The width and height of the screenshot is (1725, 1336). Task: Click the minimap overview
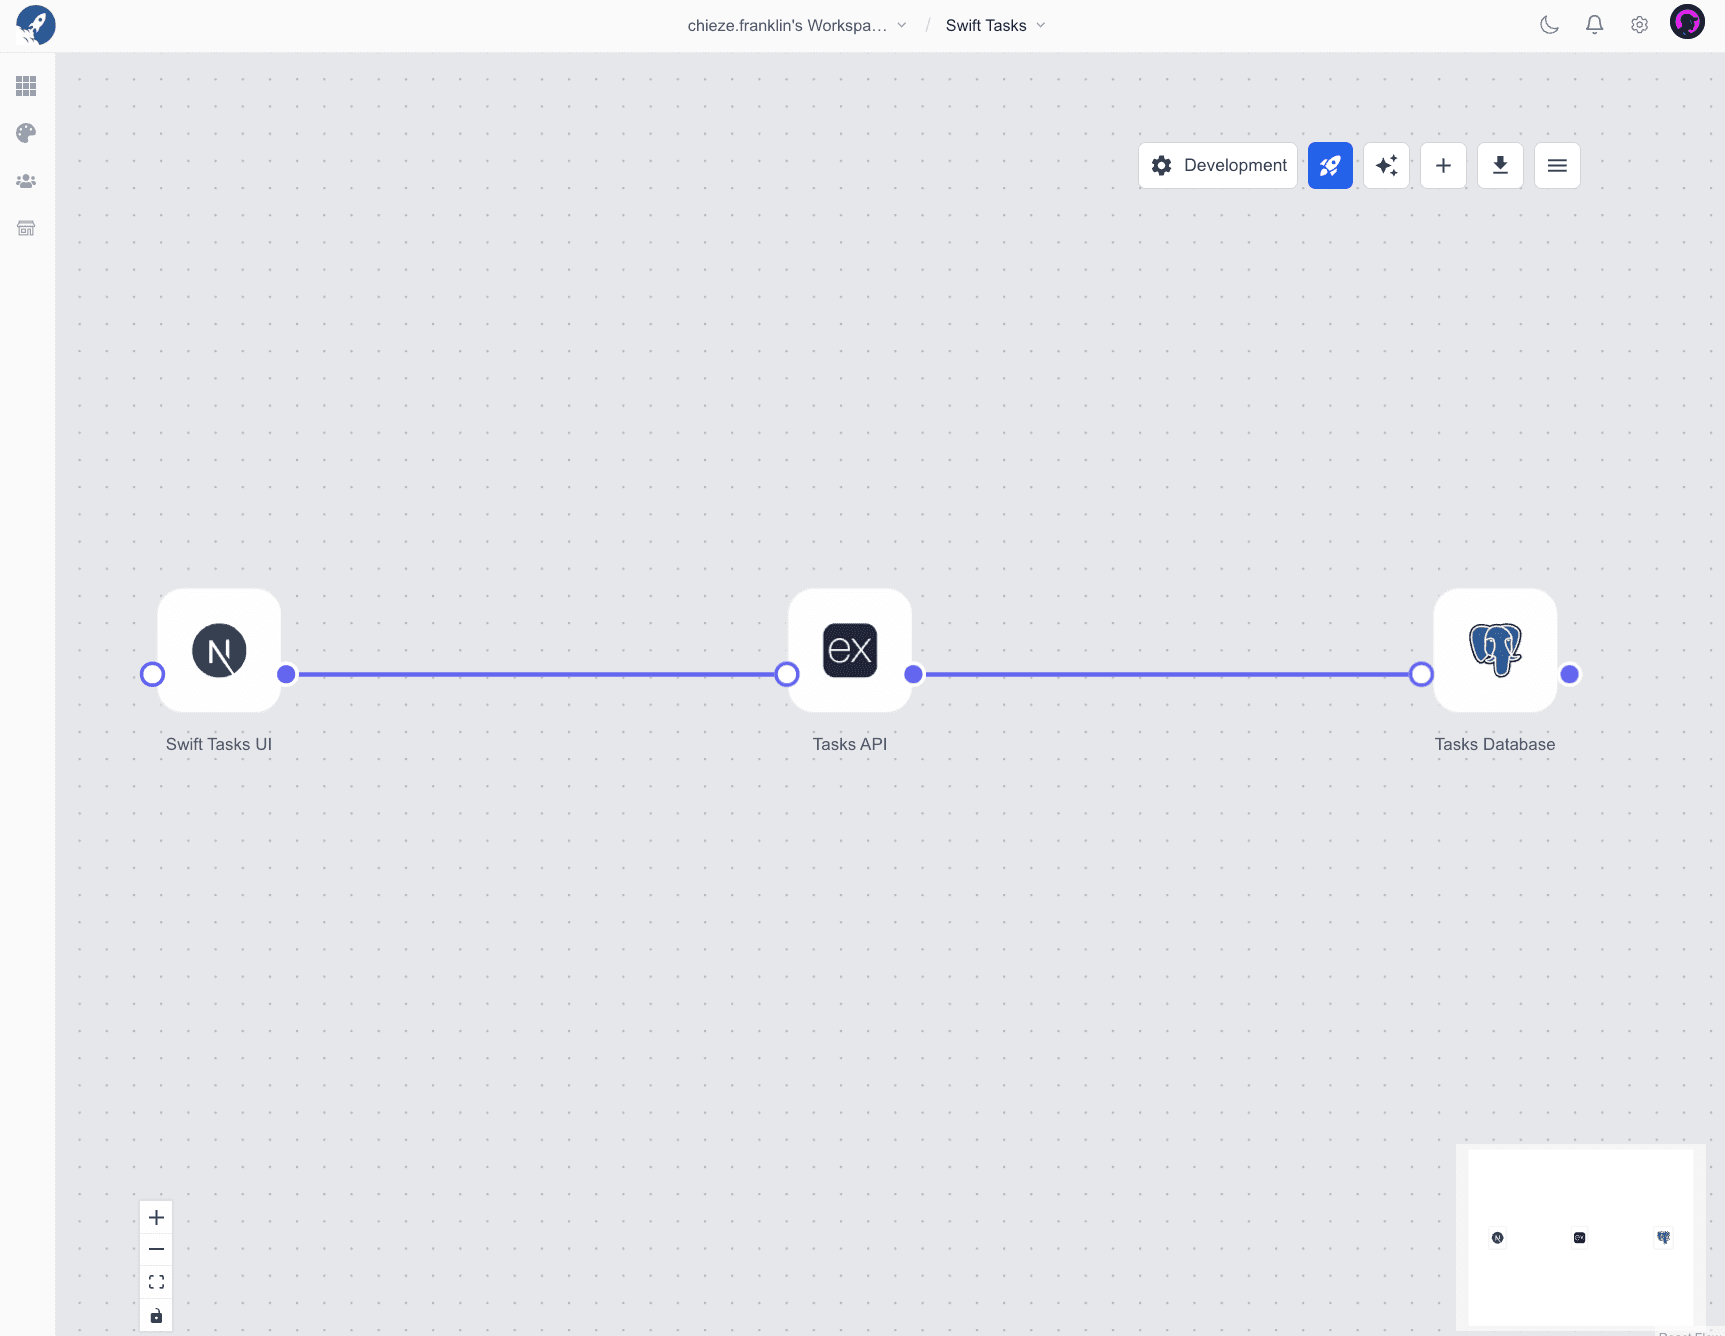point(1580,1236)
